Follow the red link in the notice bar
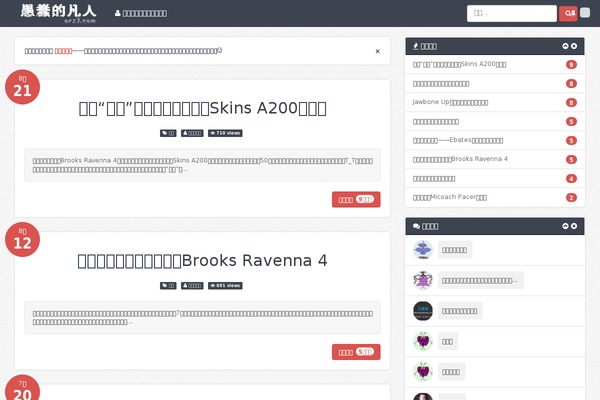 tap(63, 51)
